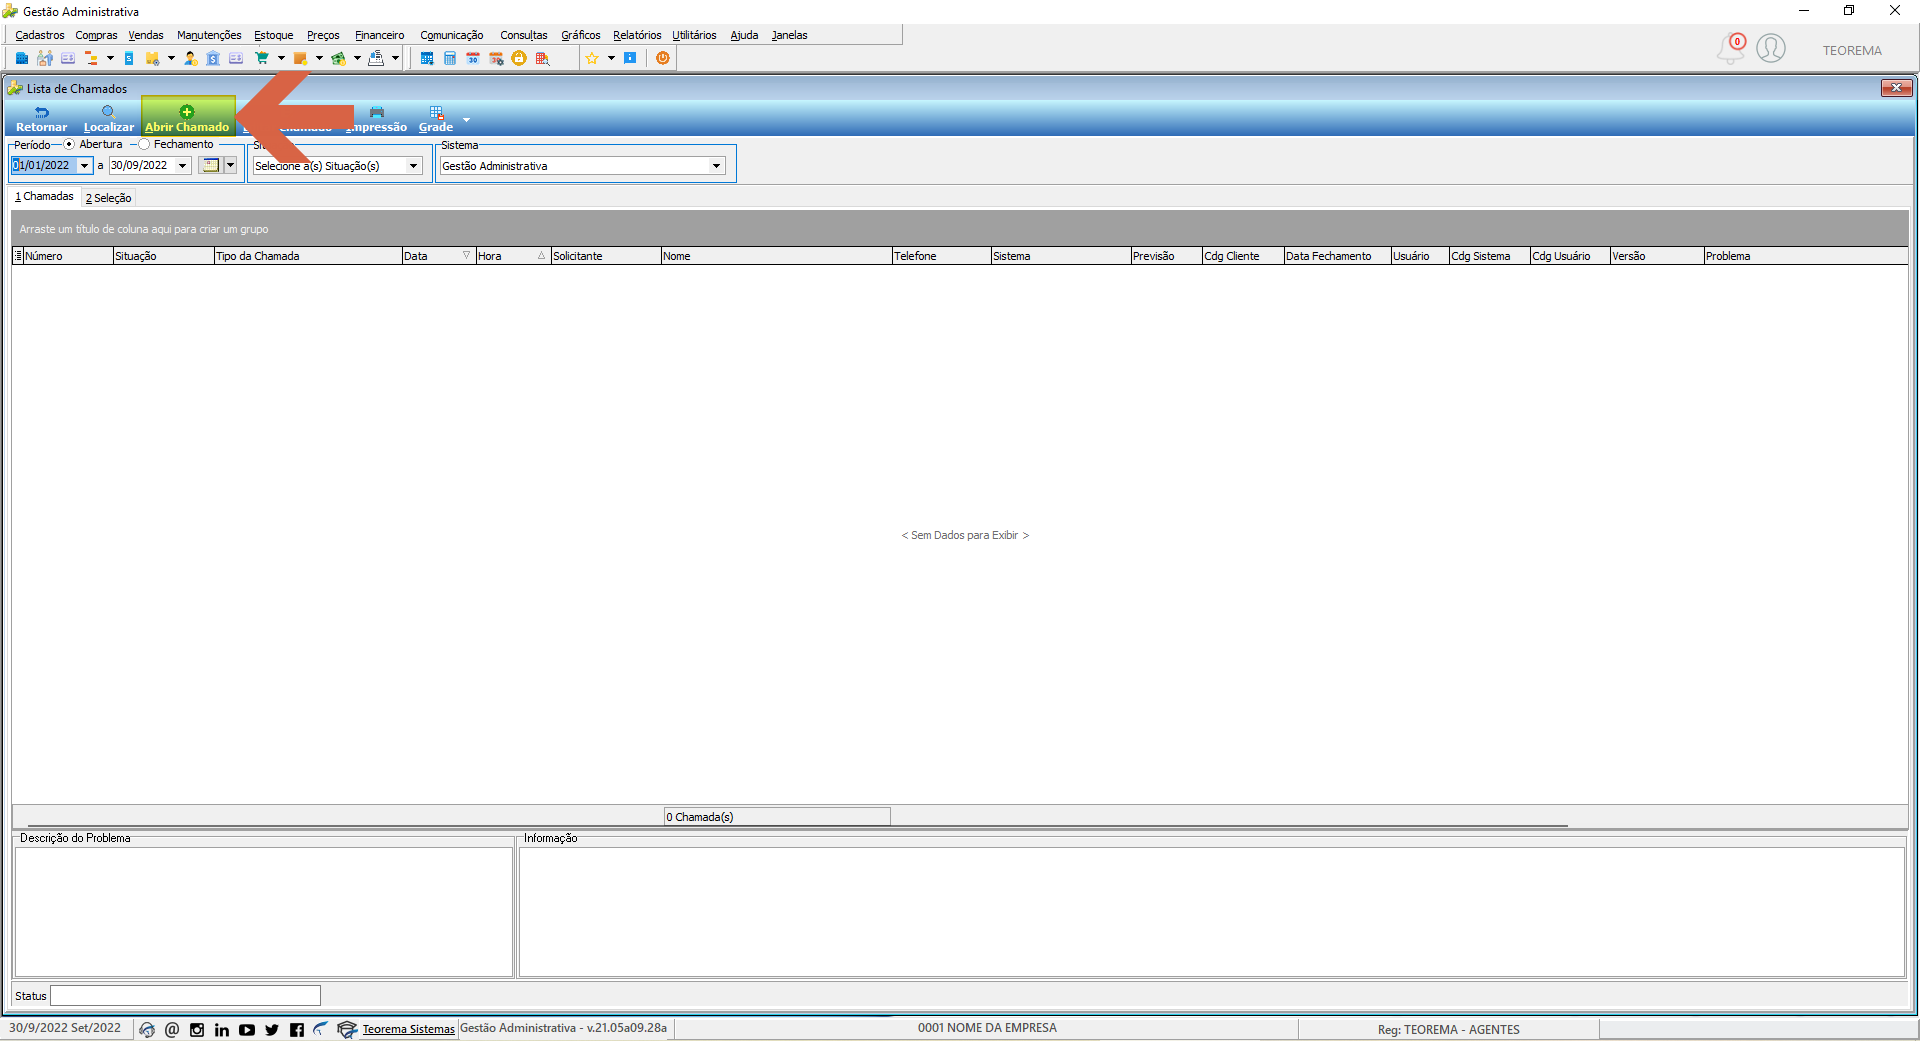Click the green money bills icon
1920x1041 pixels.
click(339, 58)
